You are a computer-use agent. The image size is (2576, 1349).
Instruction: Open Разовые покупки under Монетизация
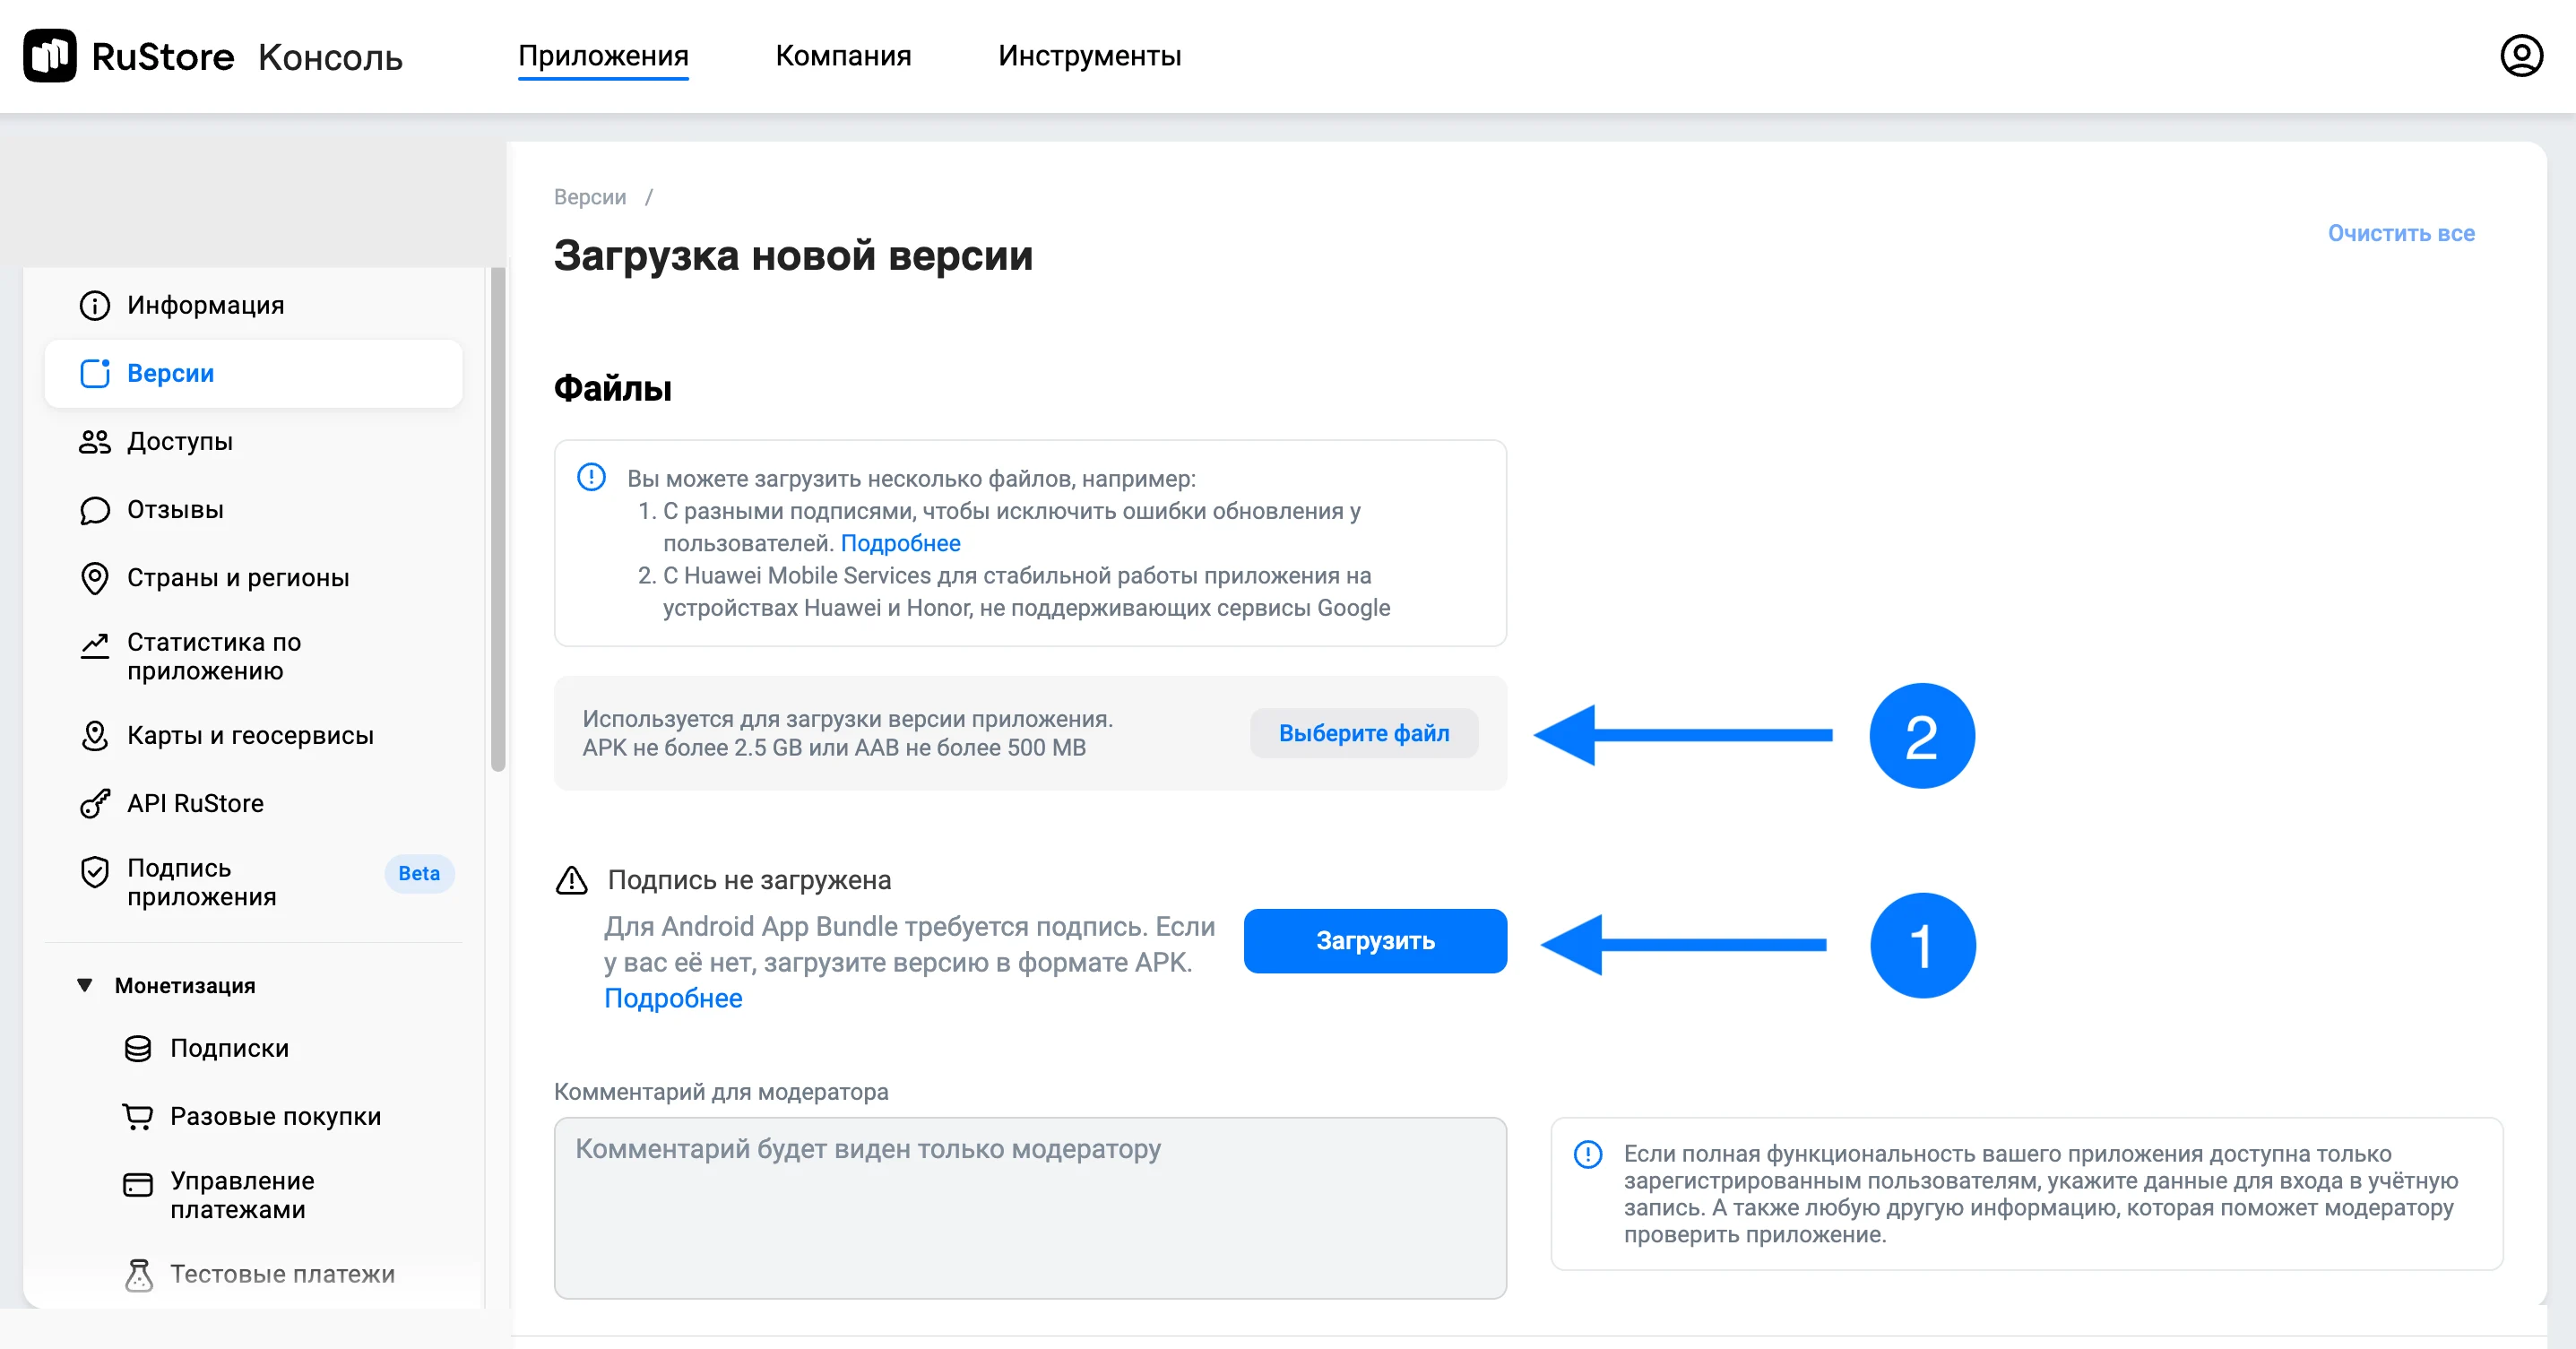tap(253, 1116)
